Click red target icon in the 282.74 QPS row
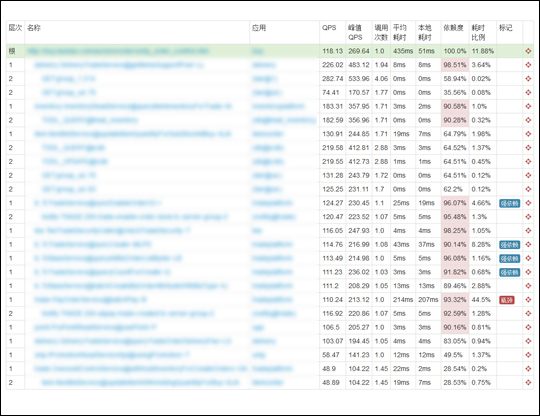The image size is (540, 416). click(x=528, y=79)
